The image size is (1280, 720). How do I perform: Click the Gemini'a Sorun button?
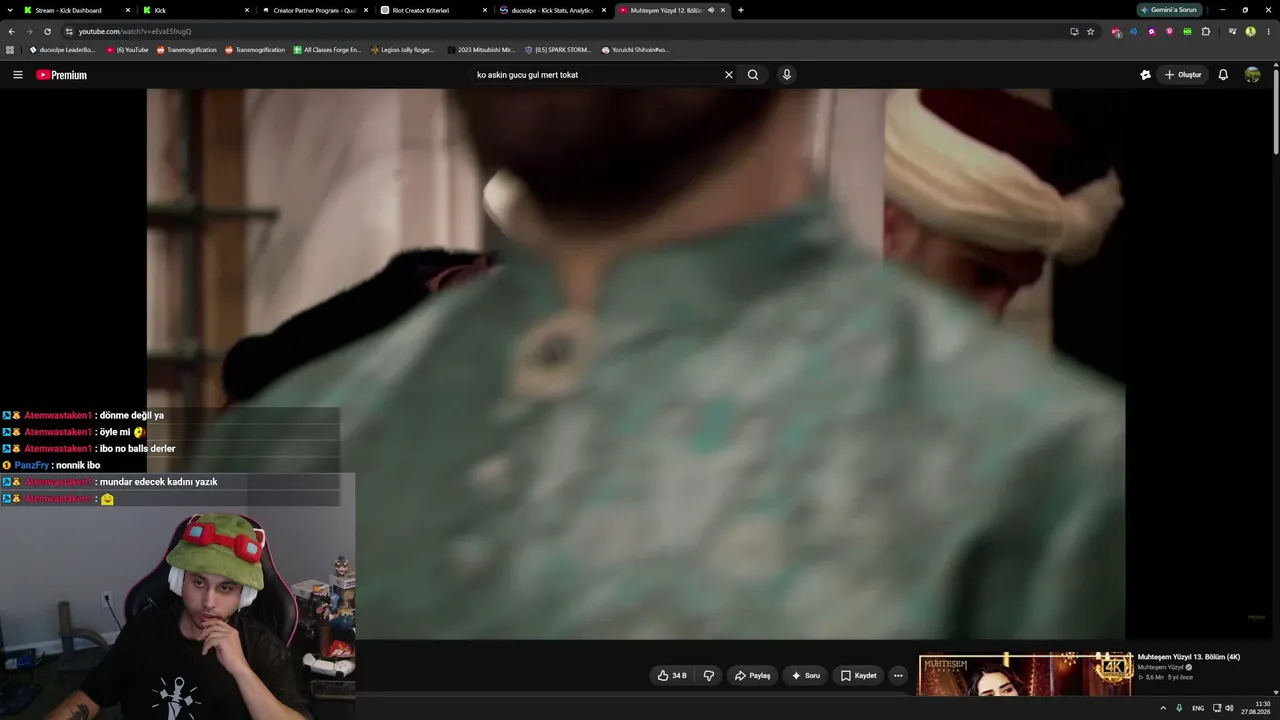1170,10
